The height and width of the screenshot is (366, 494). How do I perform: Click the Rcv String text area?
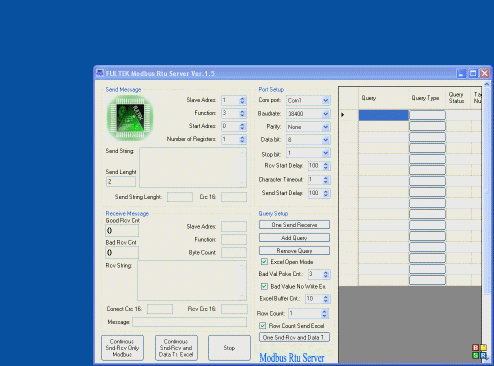[x=192, y=281]
